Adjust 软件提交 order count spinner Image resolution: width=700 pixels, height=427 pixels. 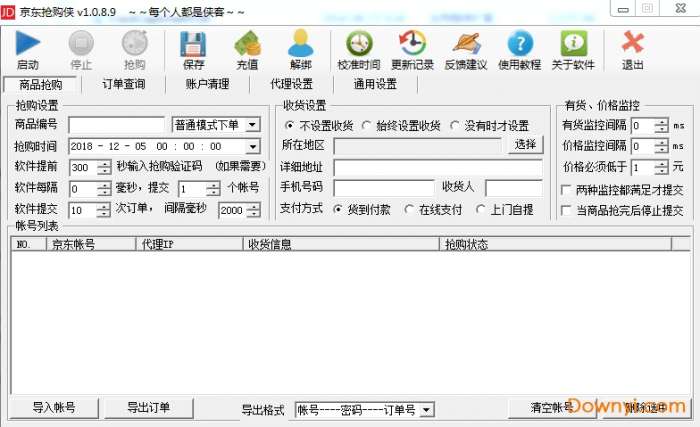point(104,210)
